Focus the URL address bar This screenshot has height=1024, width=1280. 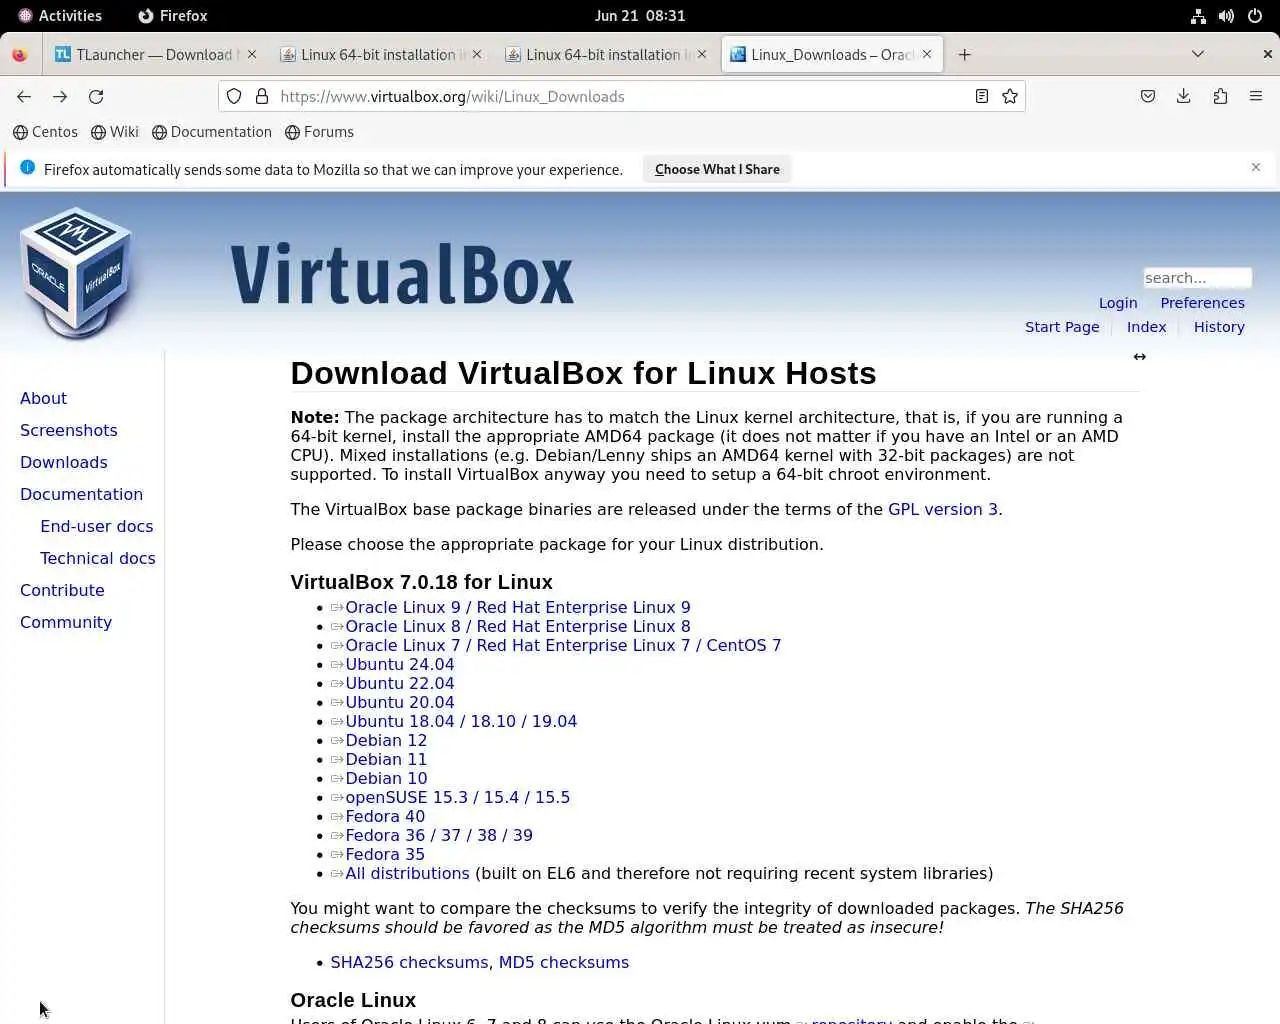tap(620, 96)
